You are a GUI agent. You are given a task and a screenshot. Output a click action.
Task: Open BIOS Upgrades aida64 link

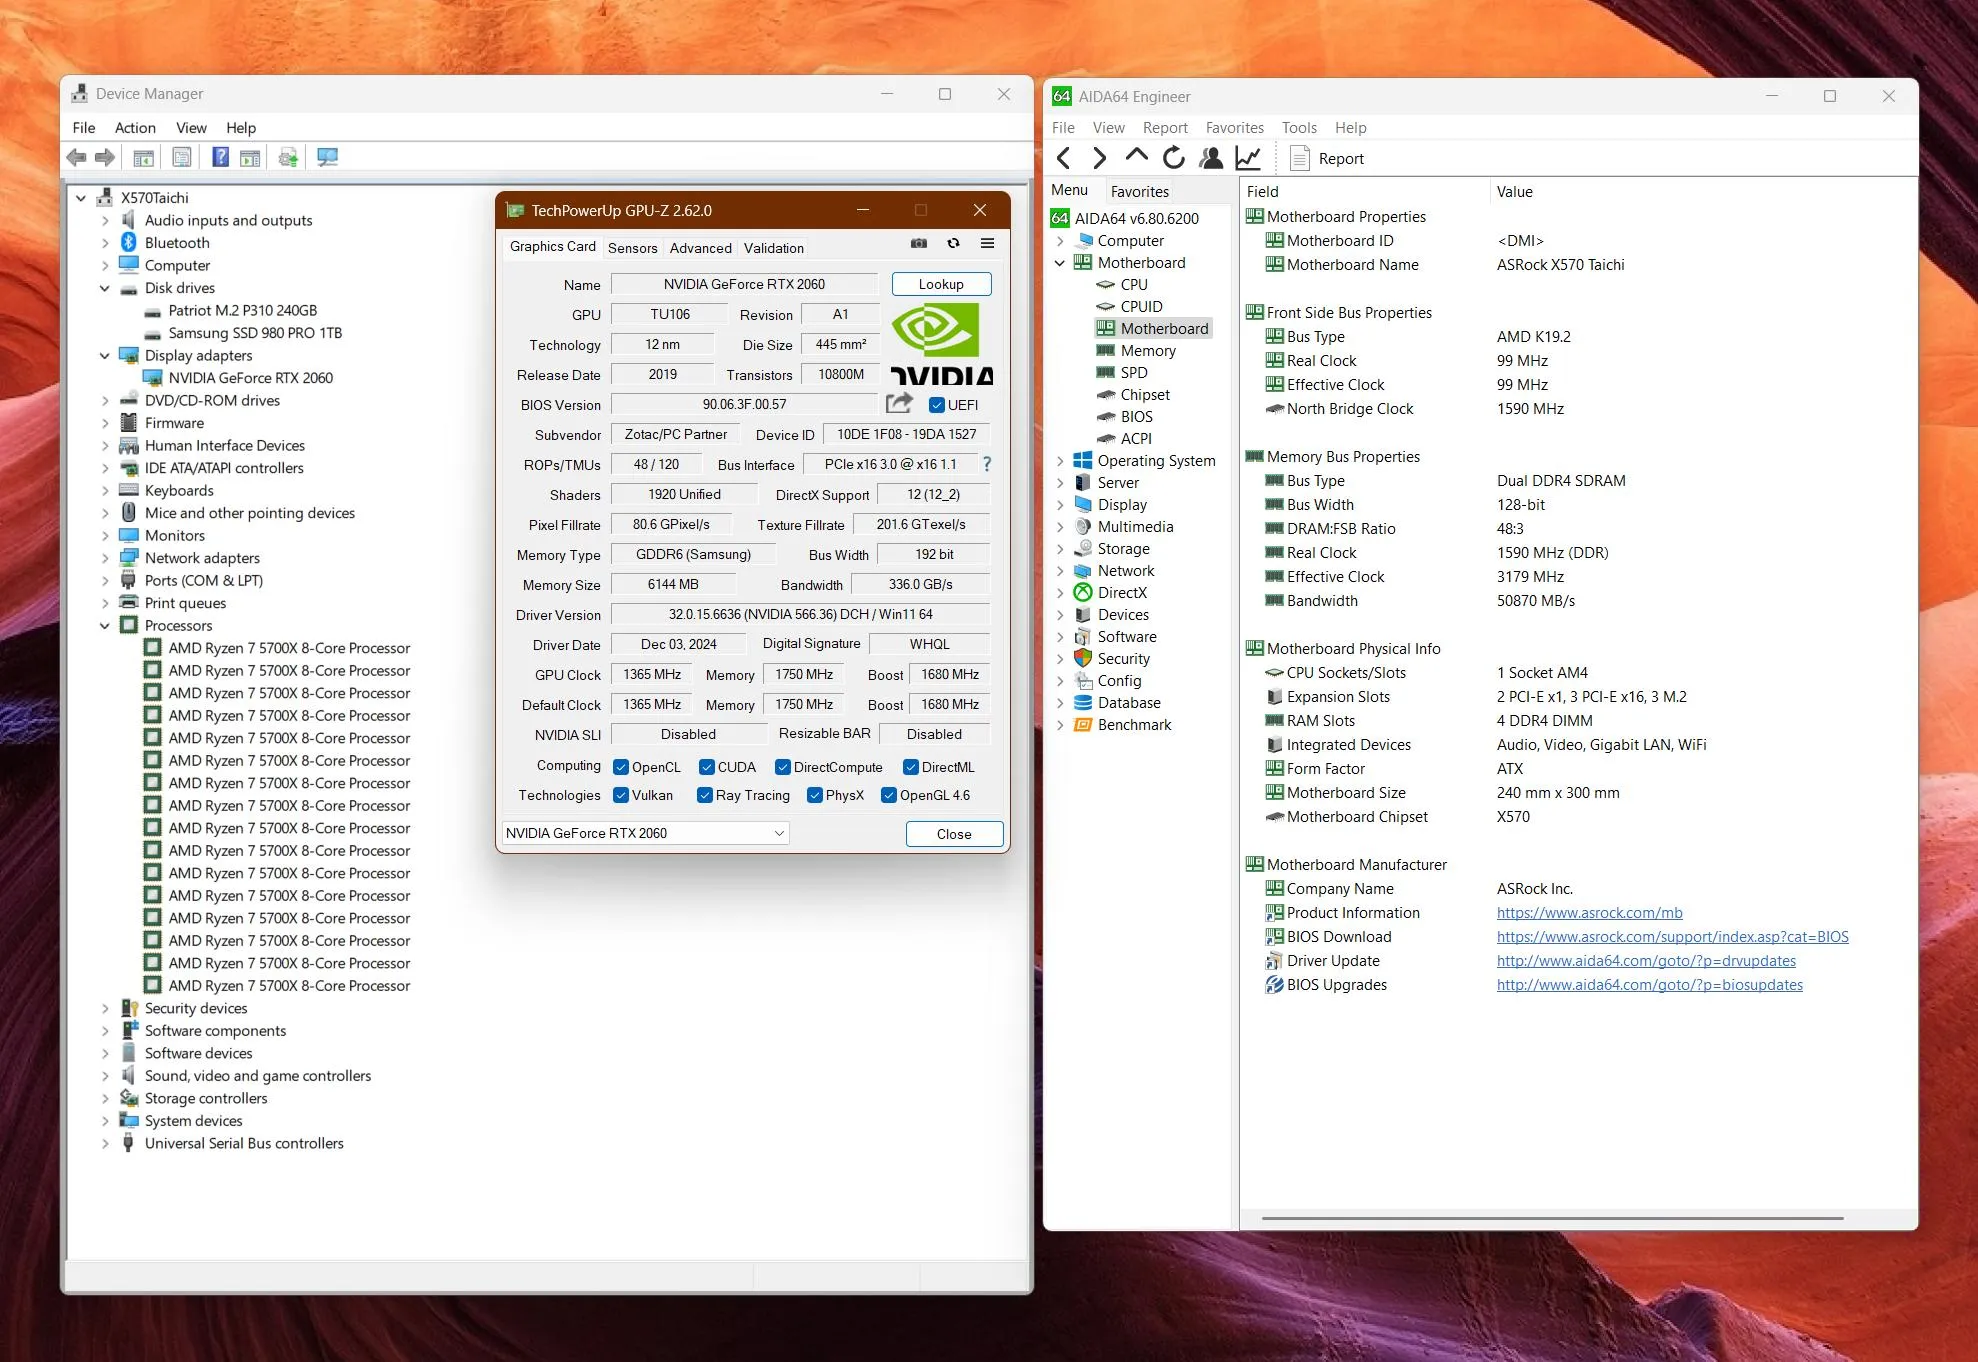coord(1649,985)
